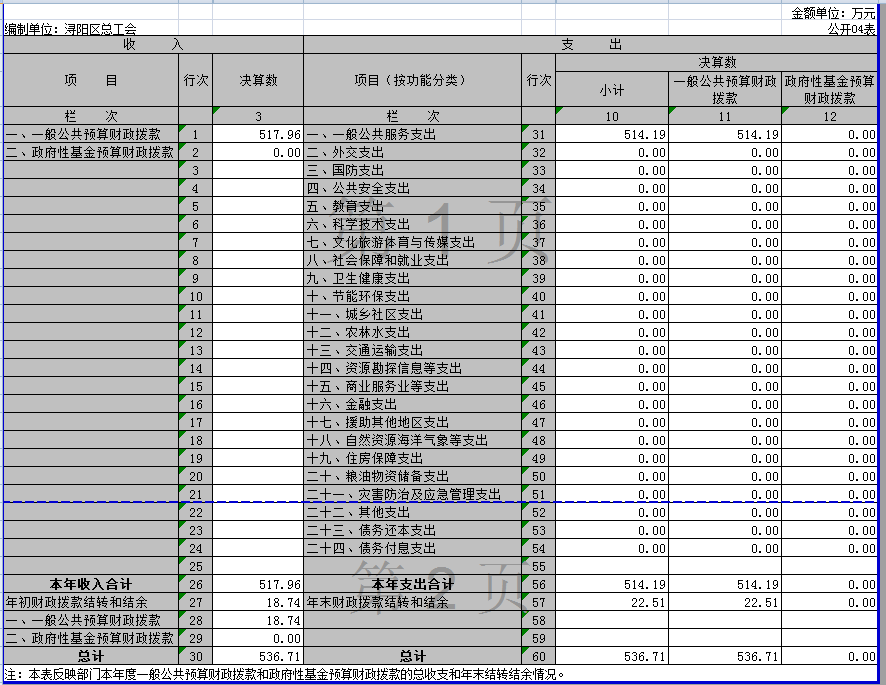Viewport: 886px width, 685px height.
Task: Select the 编制单位 cell showing 浔阳区总工会
Action: coord(70,28)
